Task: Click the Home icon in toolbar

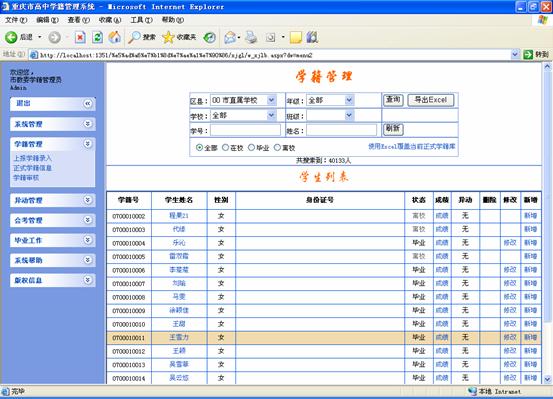Action: click(114, 37)
